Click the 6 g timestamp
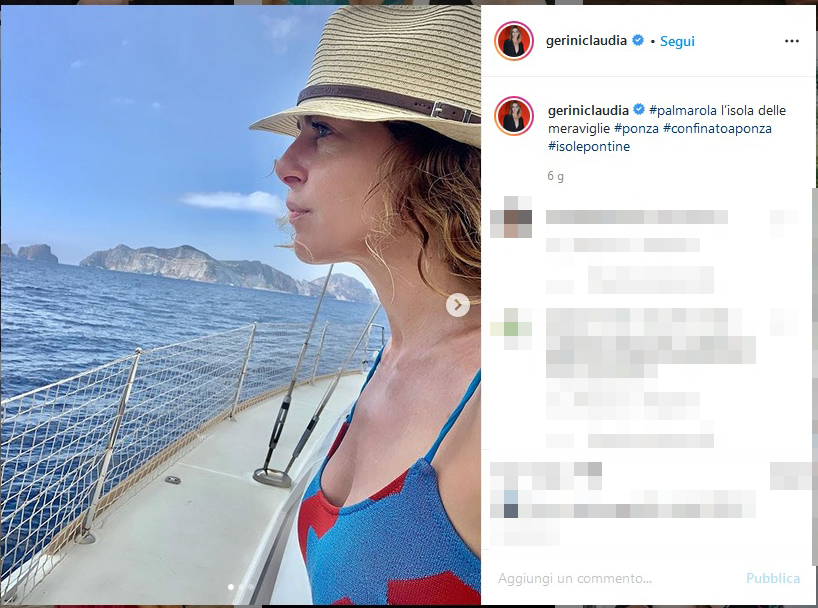 click(x=555, y=176)
